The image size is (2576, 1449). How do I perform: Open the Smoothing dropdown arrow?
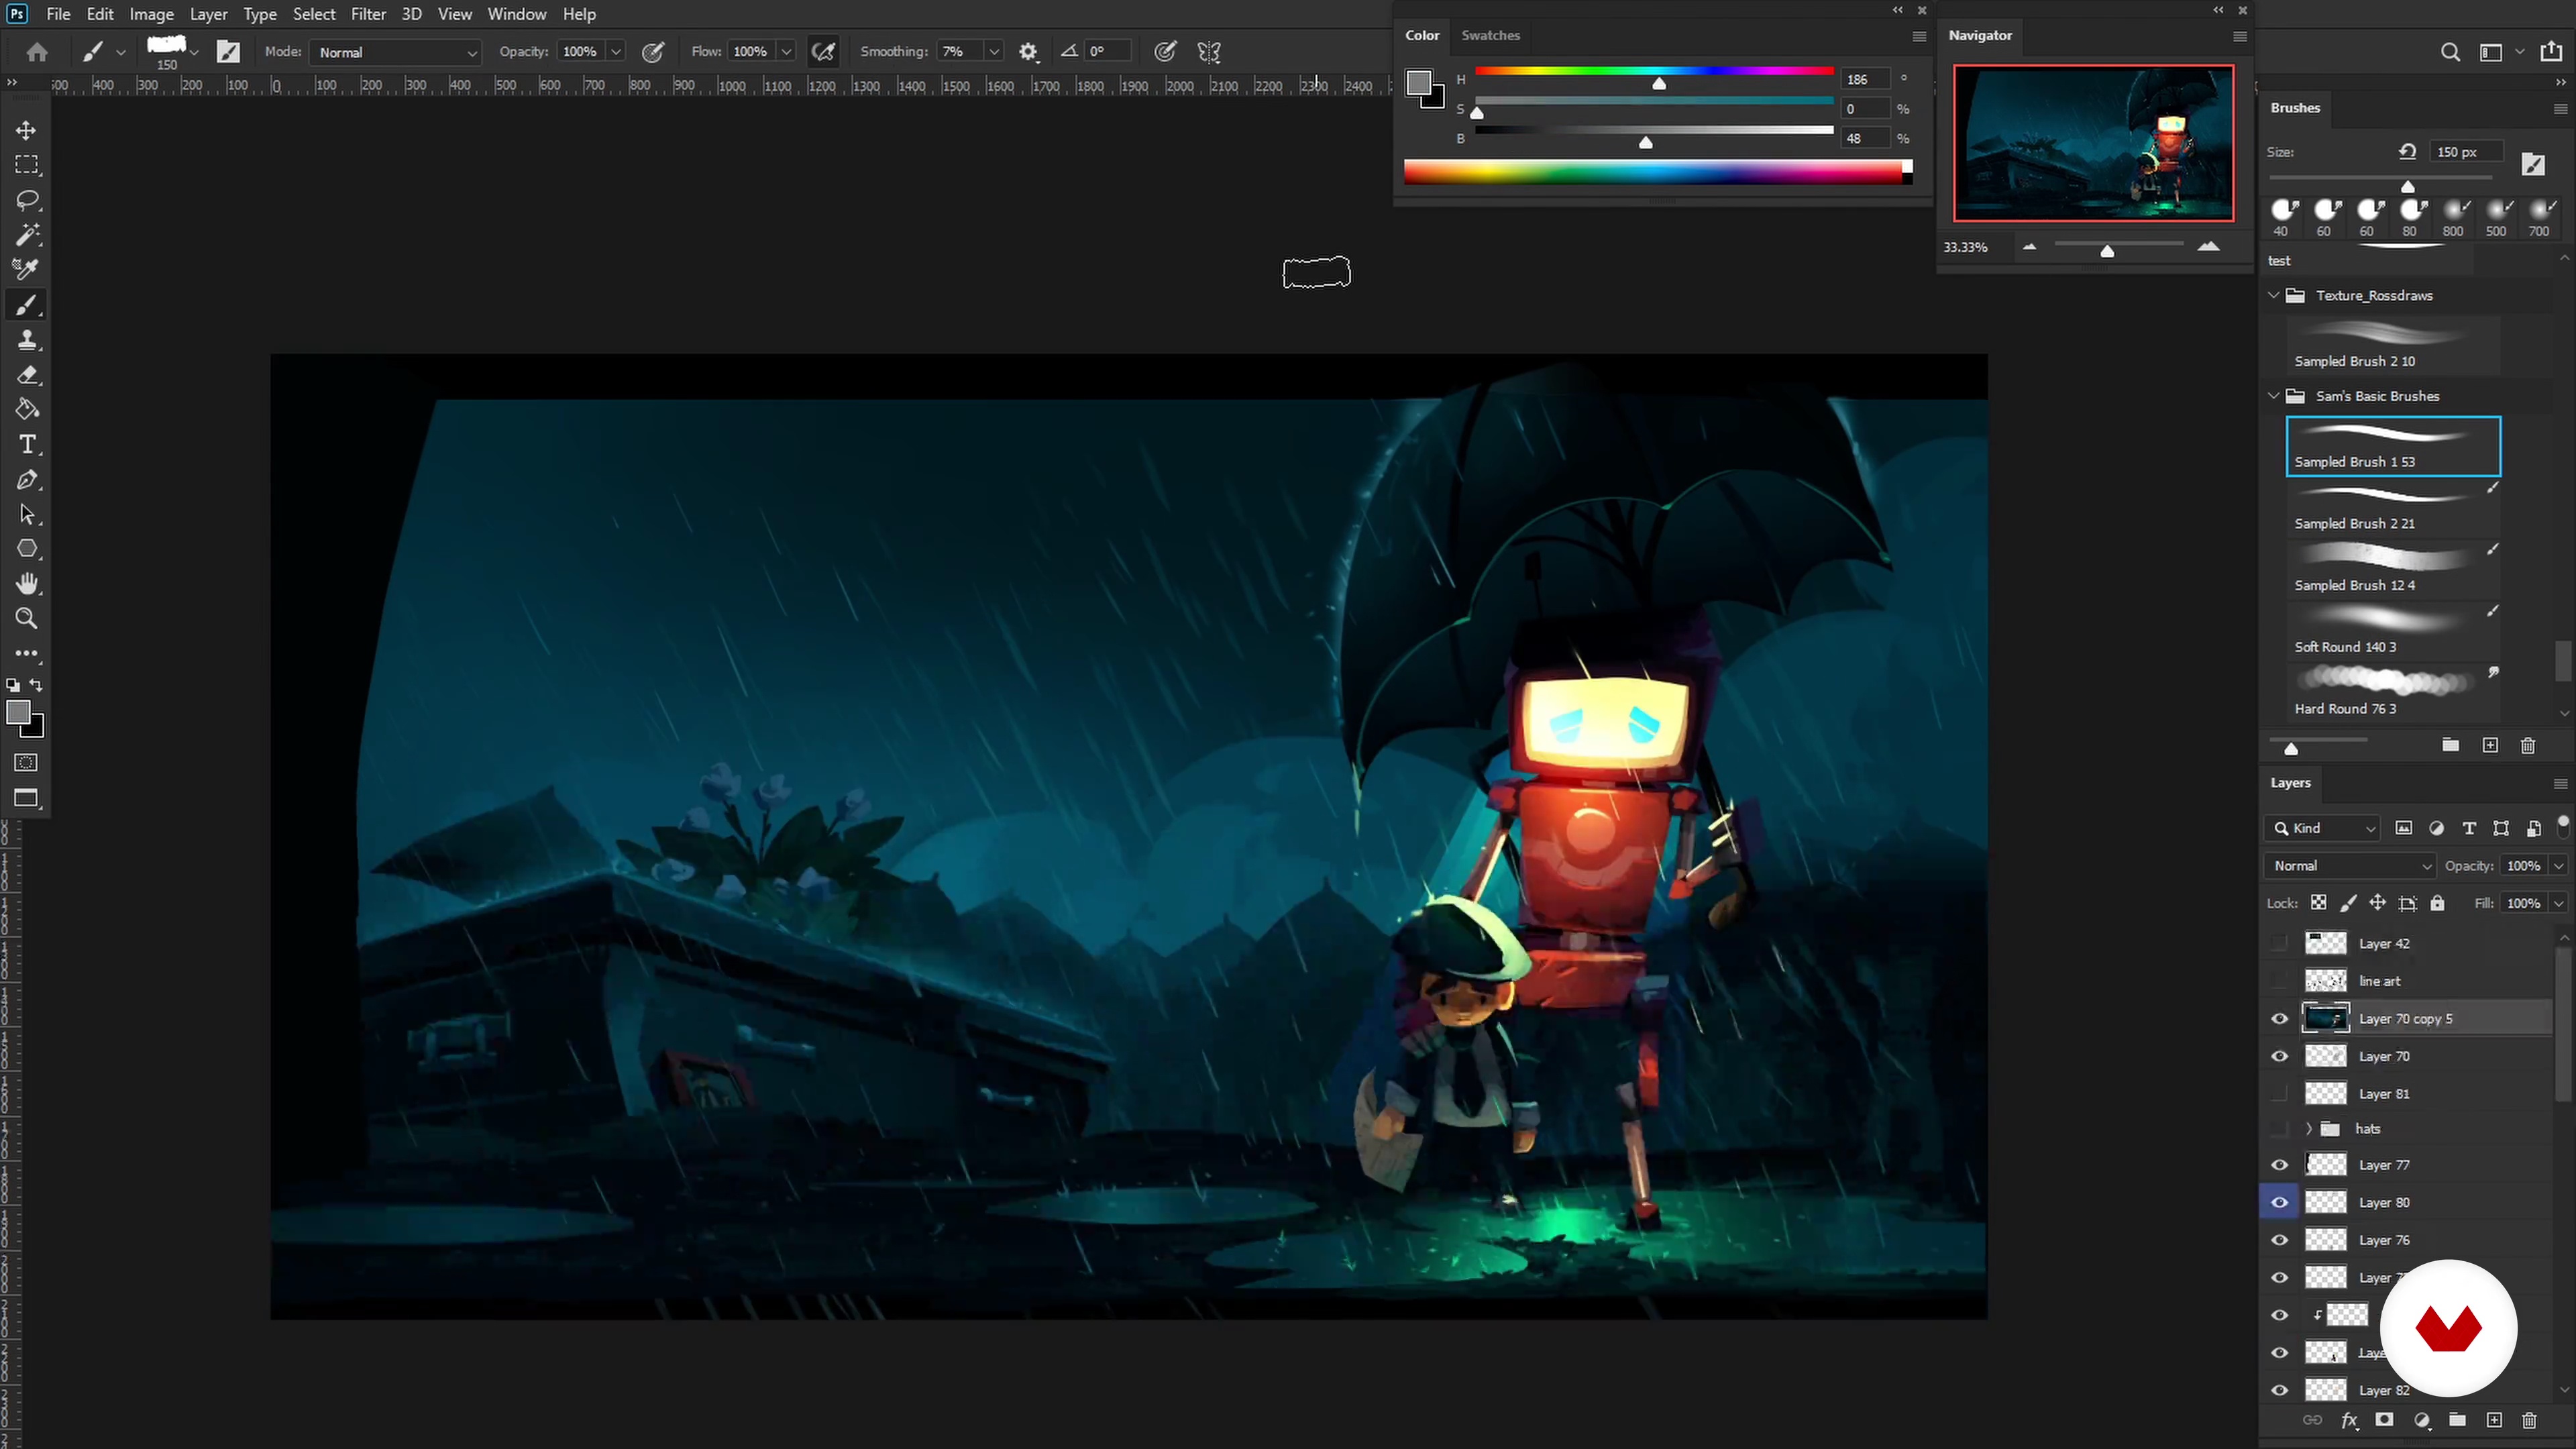pyautogui.click(x=994, y=52)
